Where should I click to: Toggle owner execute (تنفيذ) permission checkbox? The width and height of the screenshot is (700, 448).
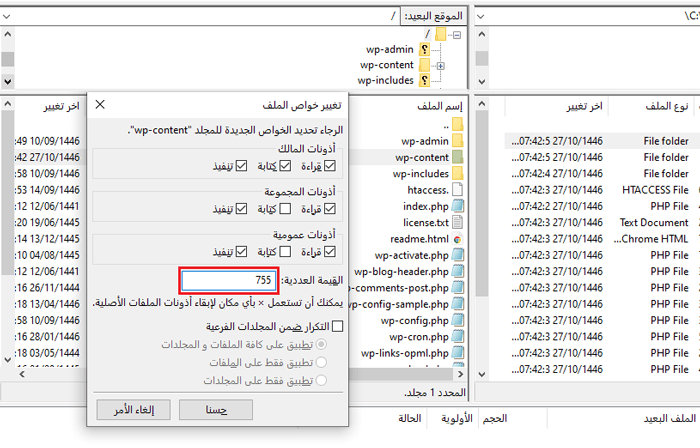coord(242,166)
